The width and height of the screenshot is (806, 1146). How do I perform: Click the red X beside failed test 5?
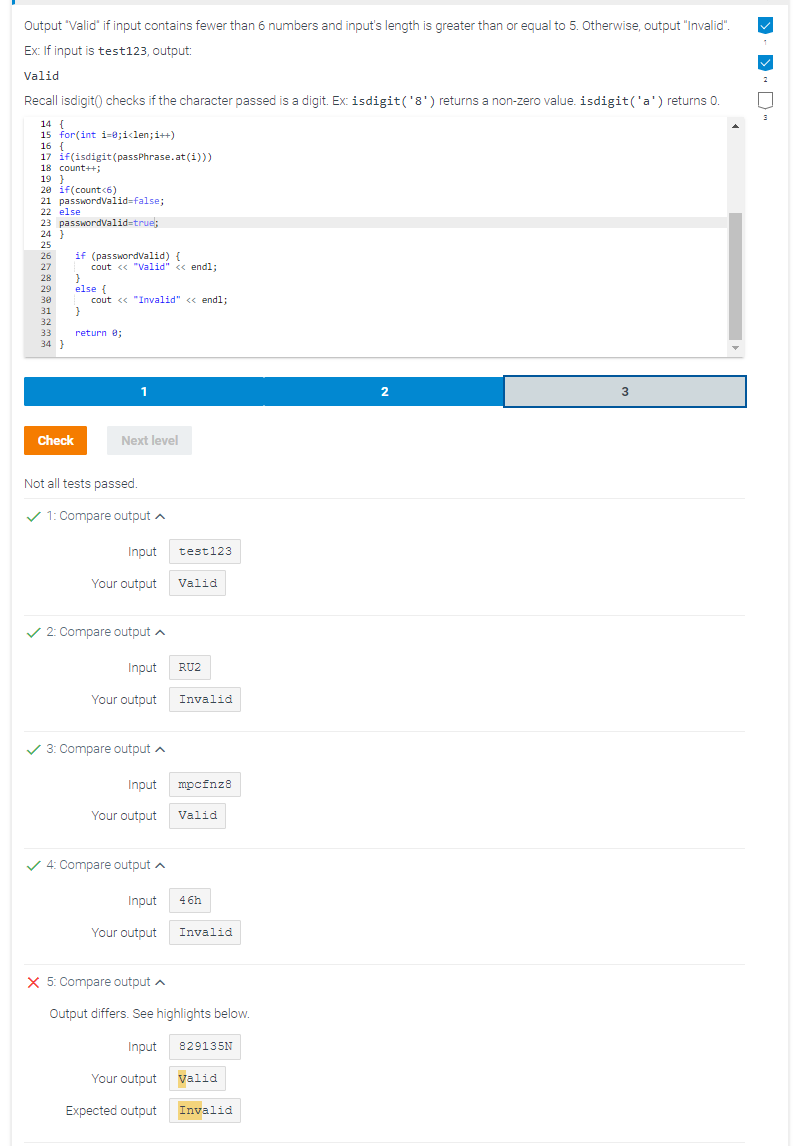coord(31,981)
